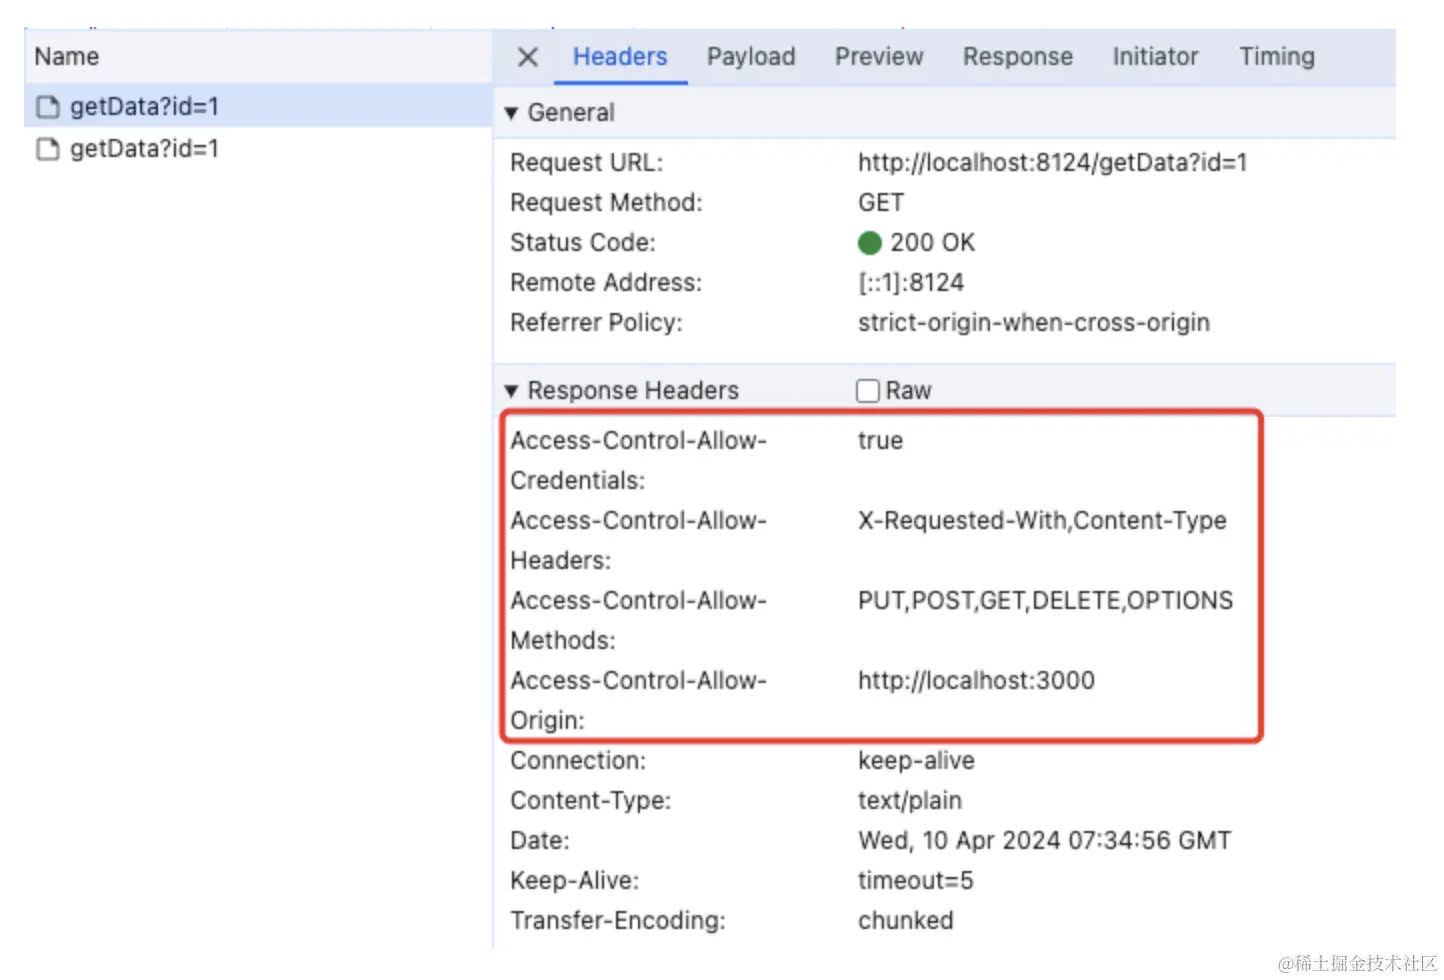
Task: Click the timeout=5 value
Action: (915, 881)
